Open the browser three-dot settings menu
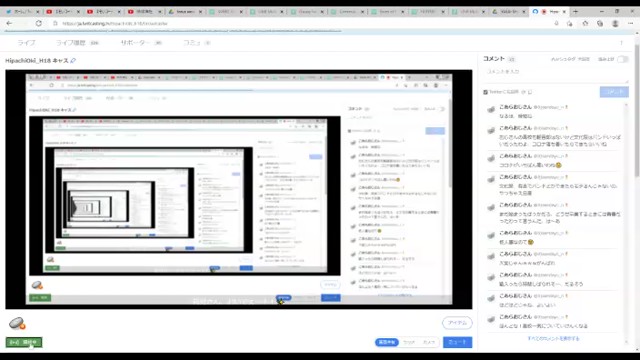The image size is (640, 360). (x=630, y=24)
